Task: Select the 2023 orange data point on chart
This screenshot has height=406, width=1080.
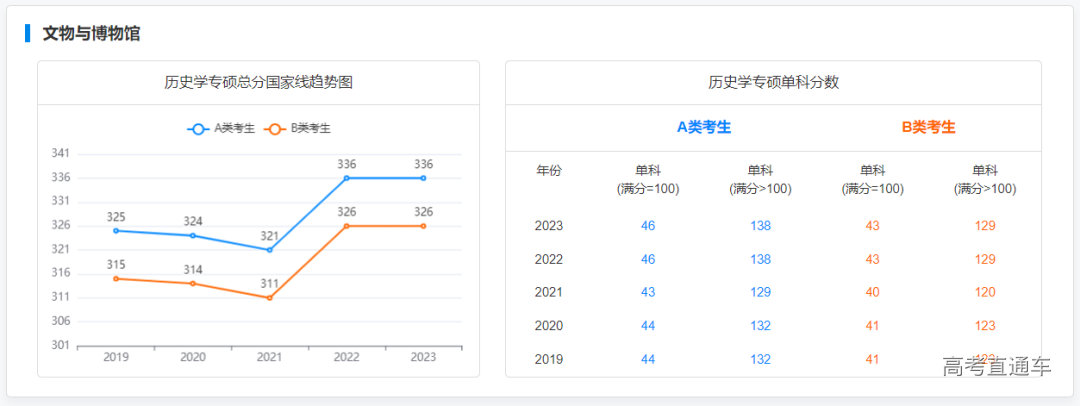Action: [423, 226]
